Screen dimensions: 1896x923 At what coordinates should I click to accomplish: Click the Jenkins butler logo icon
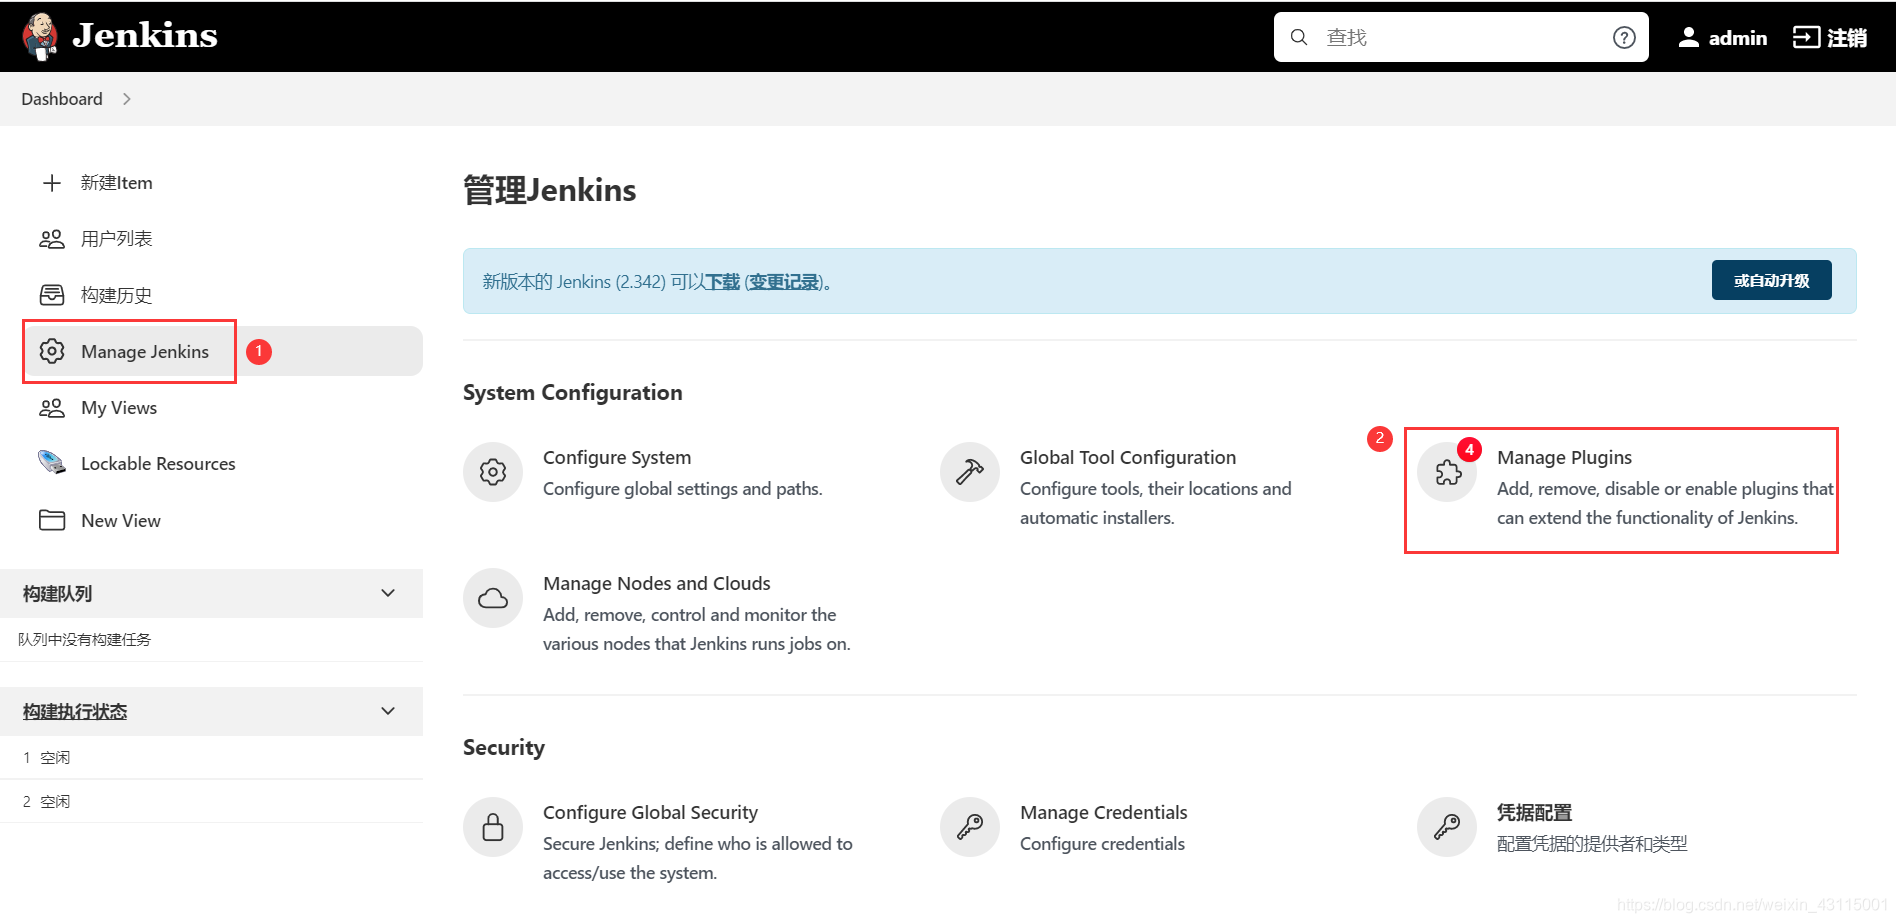(x=41, y=36)
